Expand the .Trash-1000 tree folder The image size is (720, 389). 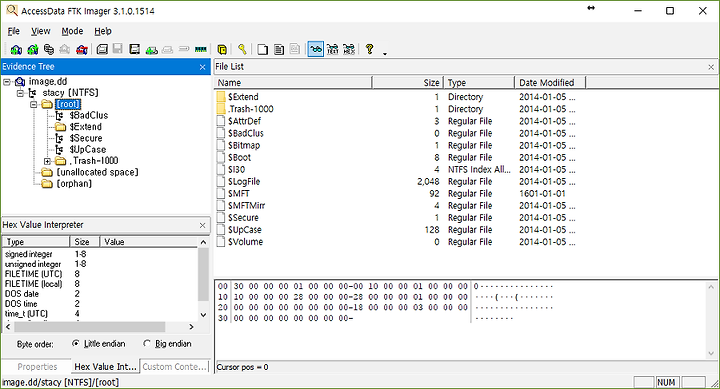(x=47, y=161)
